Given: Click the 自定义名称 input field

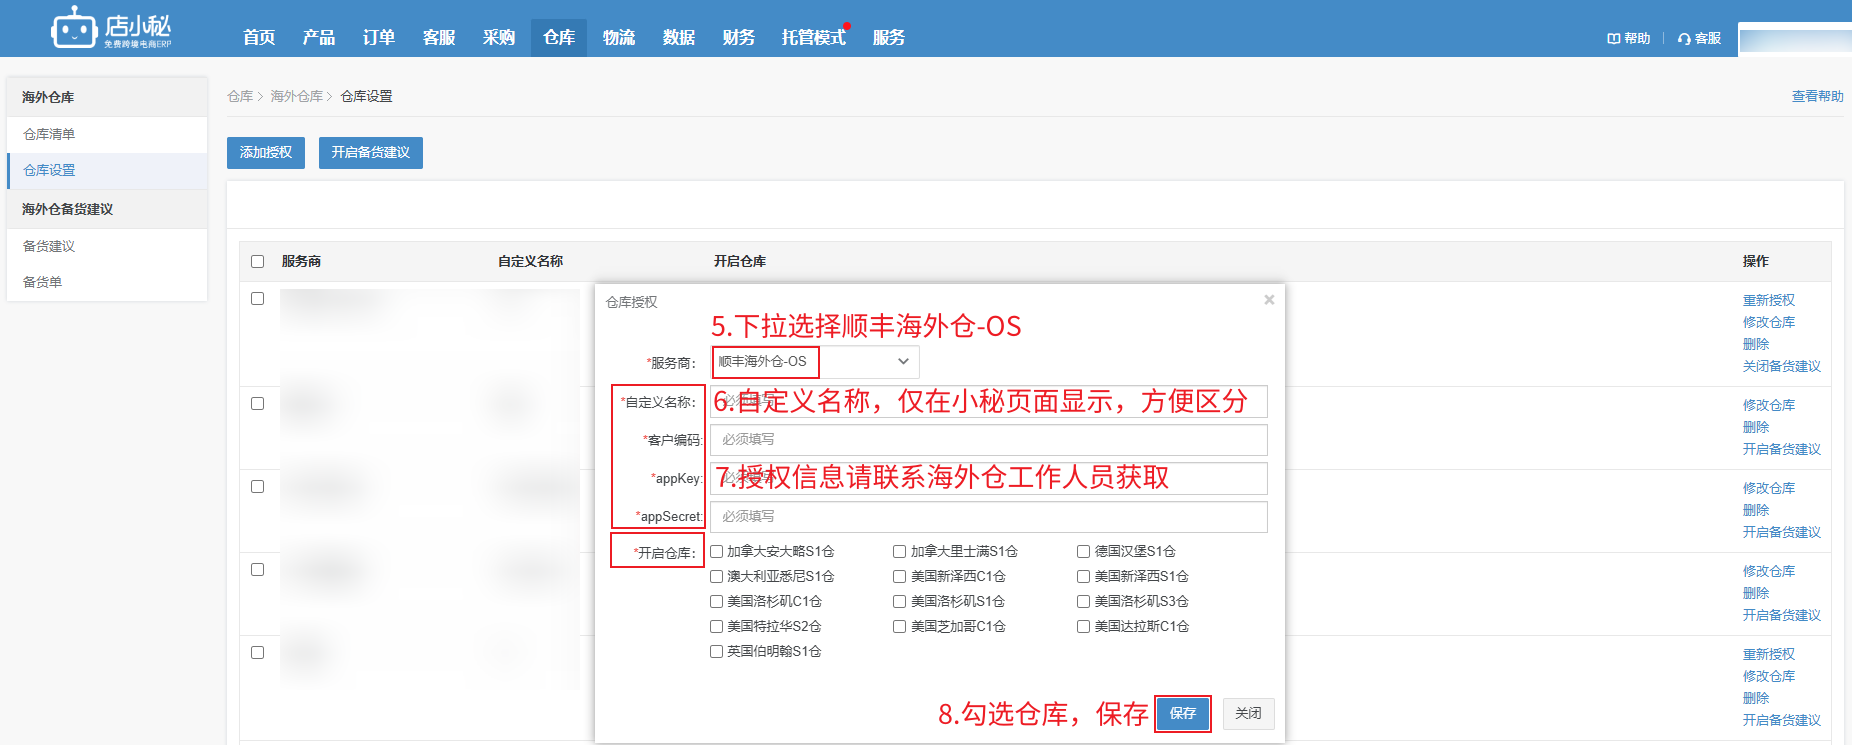Looking at the screenshot, I should click(989, 401).
